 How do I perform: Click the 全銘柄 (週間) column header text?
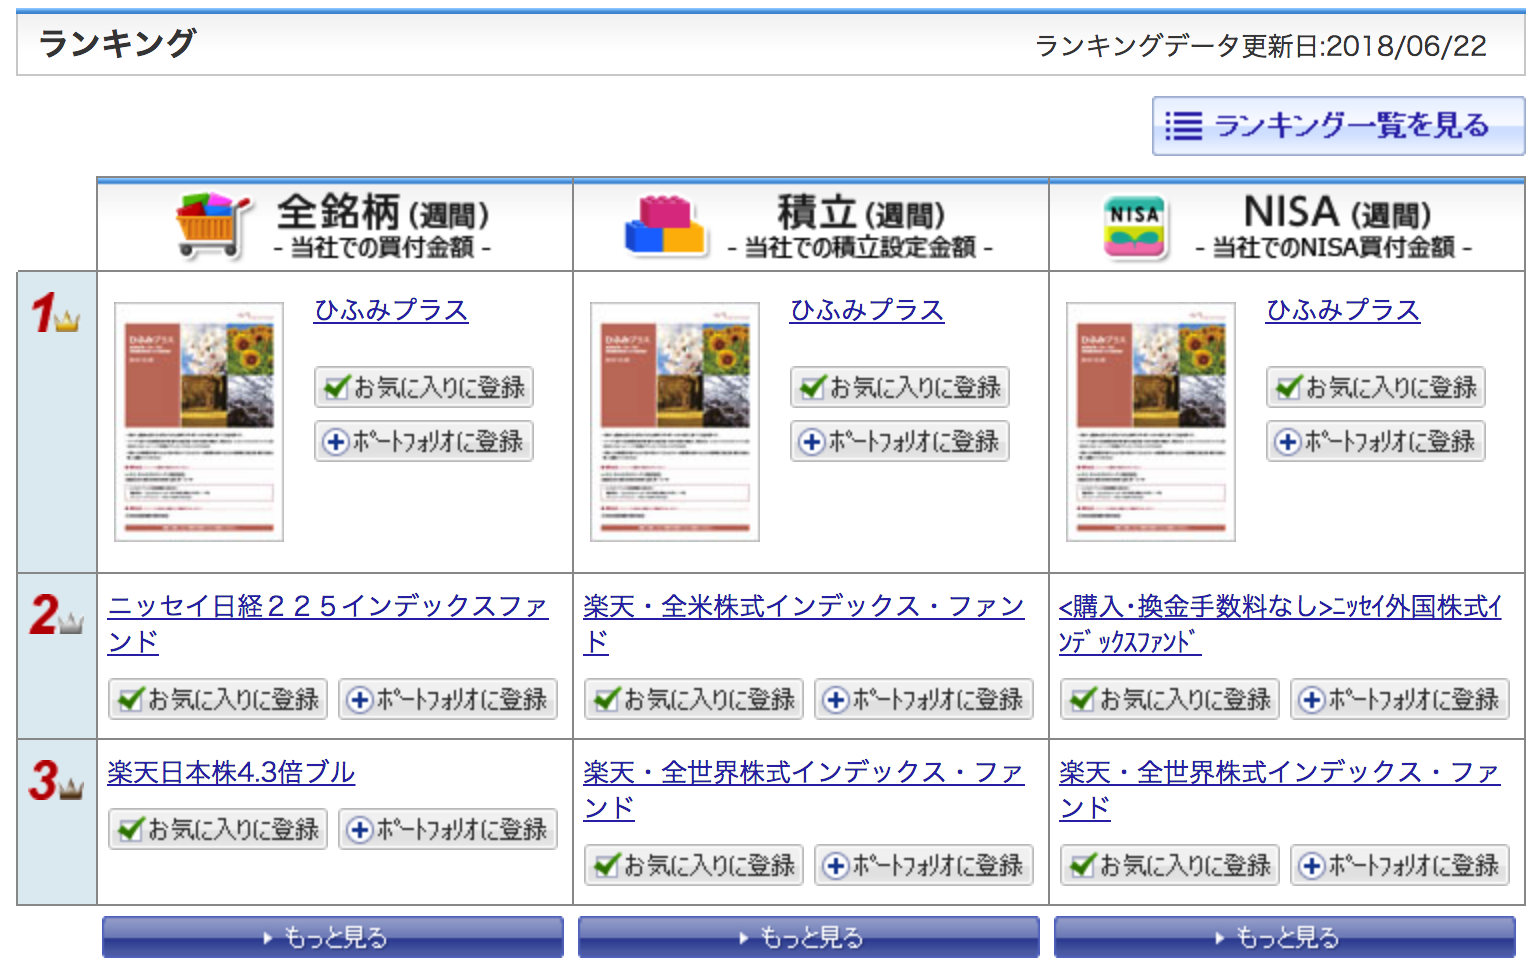[x=383, y=212]
